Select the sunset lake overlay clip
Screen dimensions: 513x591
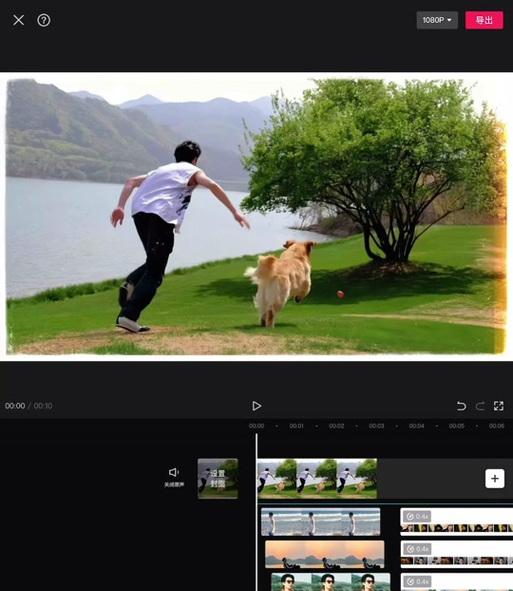[x=325, y=554]
